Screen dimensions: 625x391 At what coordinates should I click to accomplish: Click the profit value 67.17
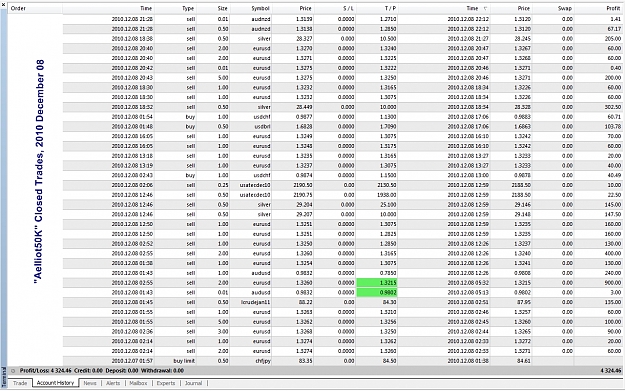tap(614, 29)
